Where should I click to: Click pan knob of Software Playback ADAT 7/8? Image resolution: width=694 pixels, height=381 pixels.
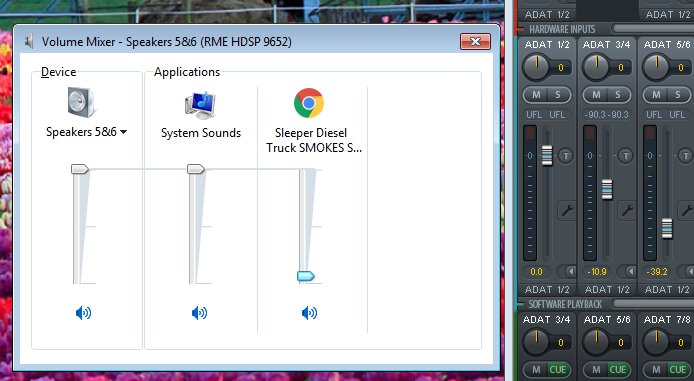coord(656,341)
